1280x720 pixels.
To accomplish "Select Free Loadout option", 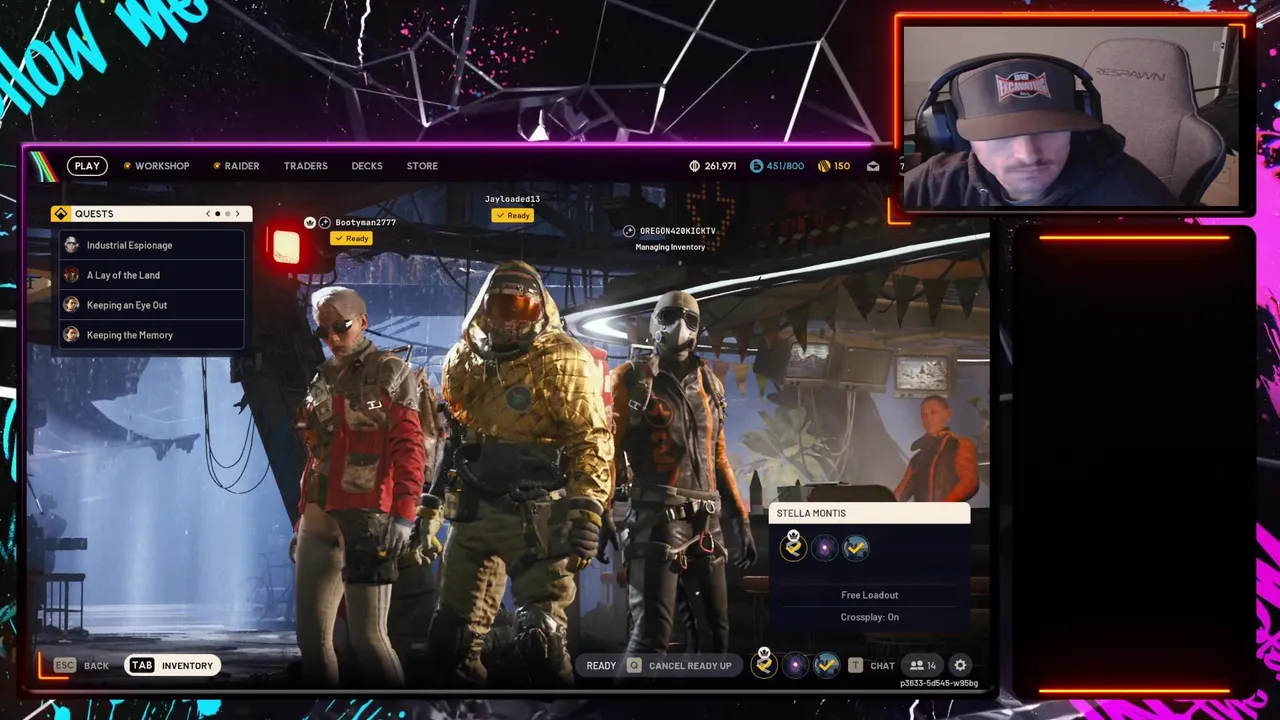I will pyautogui.click(x=869, y=595).
